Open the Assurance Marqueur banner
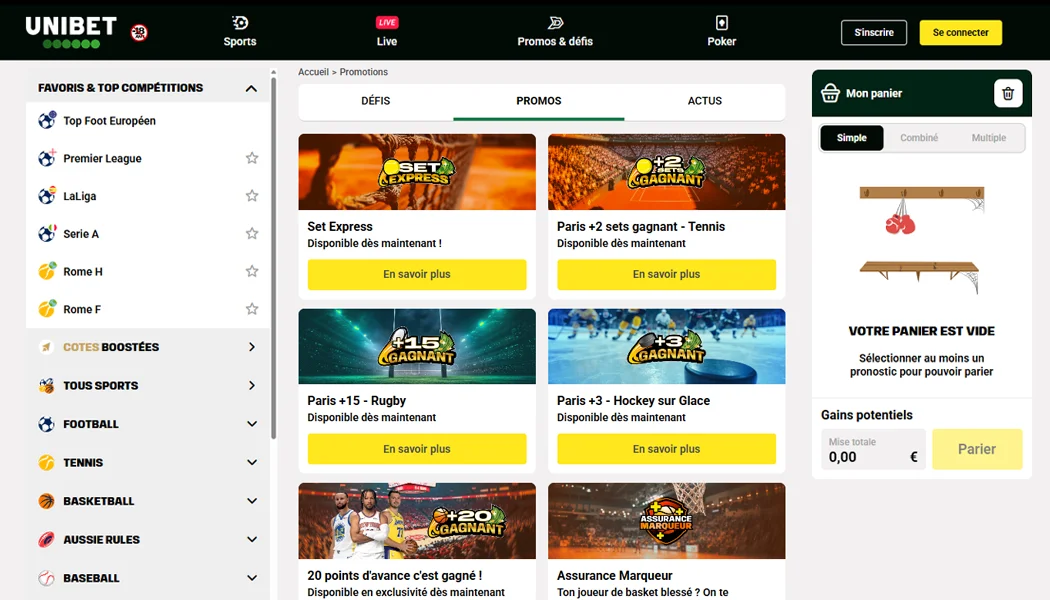 click(666, 521)
